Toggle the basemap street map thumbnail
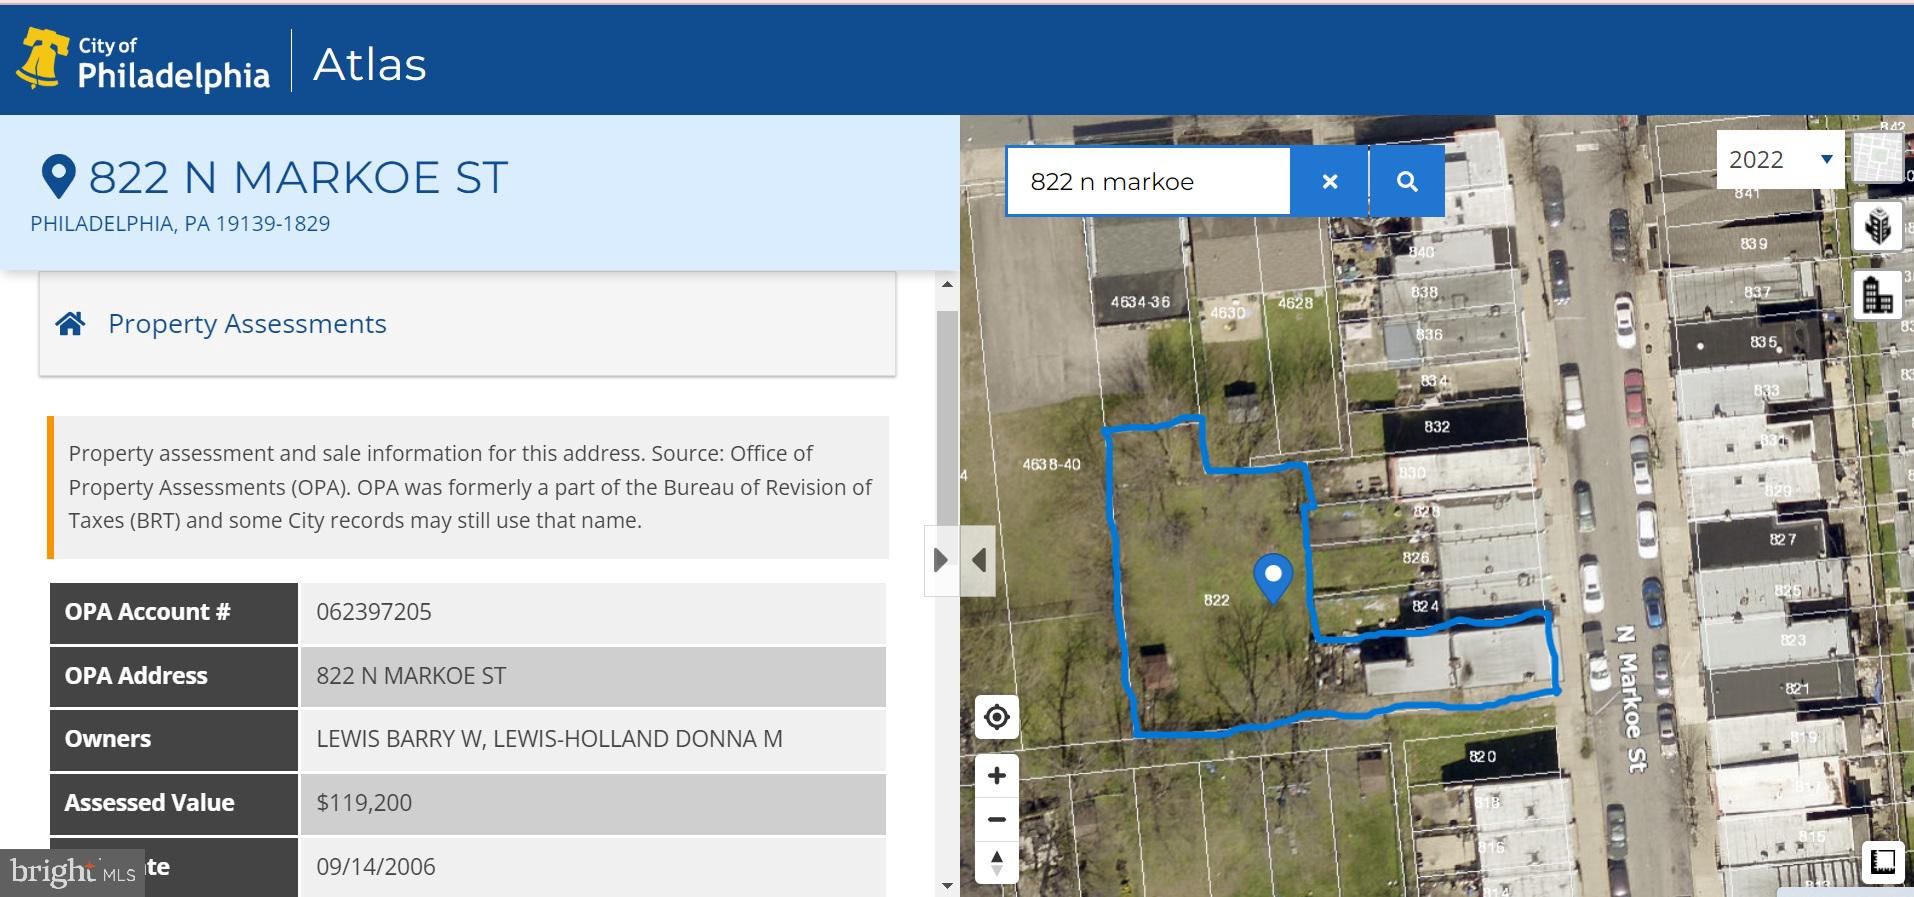Viewport: 1914px width, 897px height. click(1877, 158)
